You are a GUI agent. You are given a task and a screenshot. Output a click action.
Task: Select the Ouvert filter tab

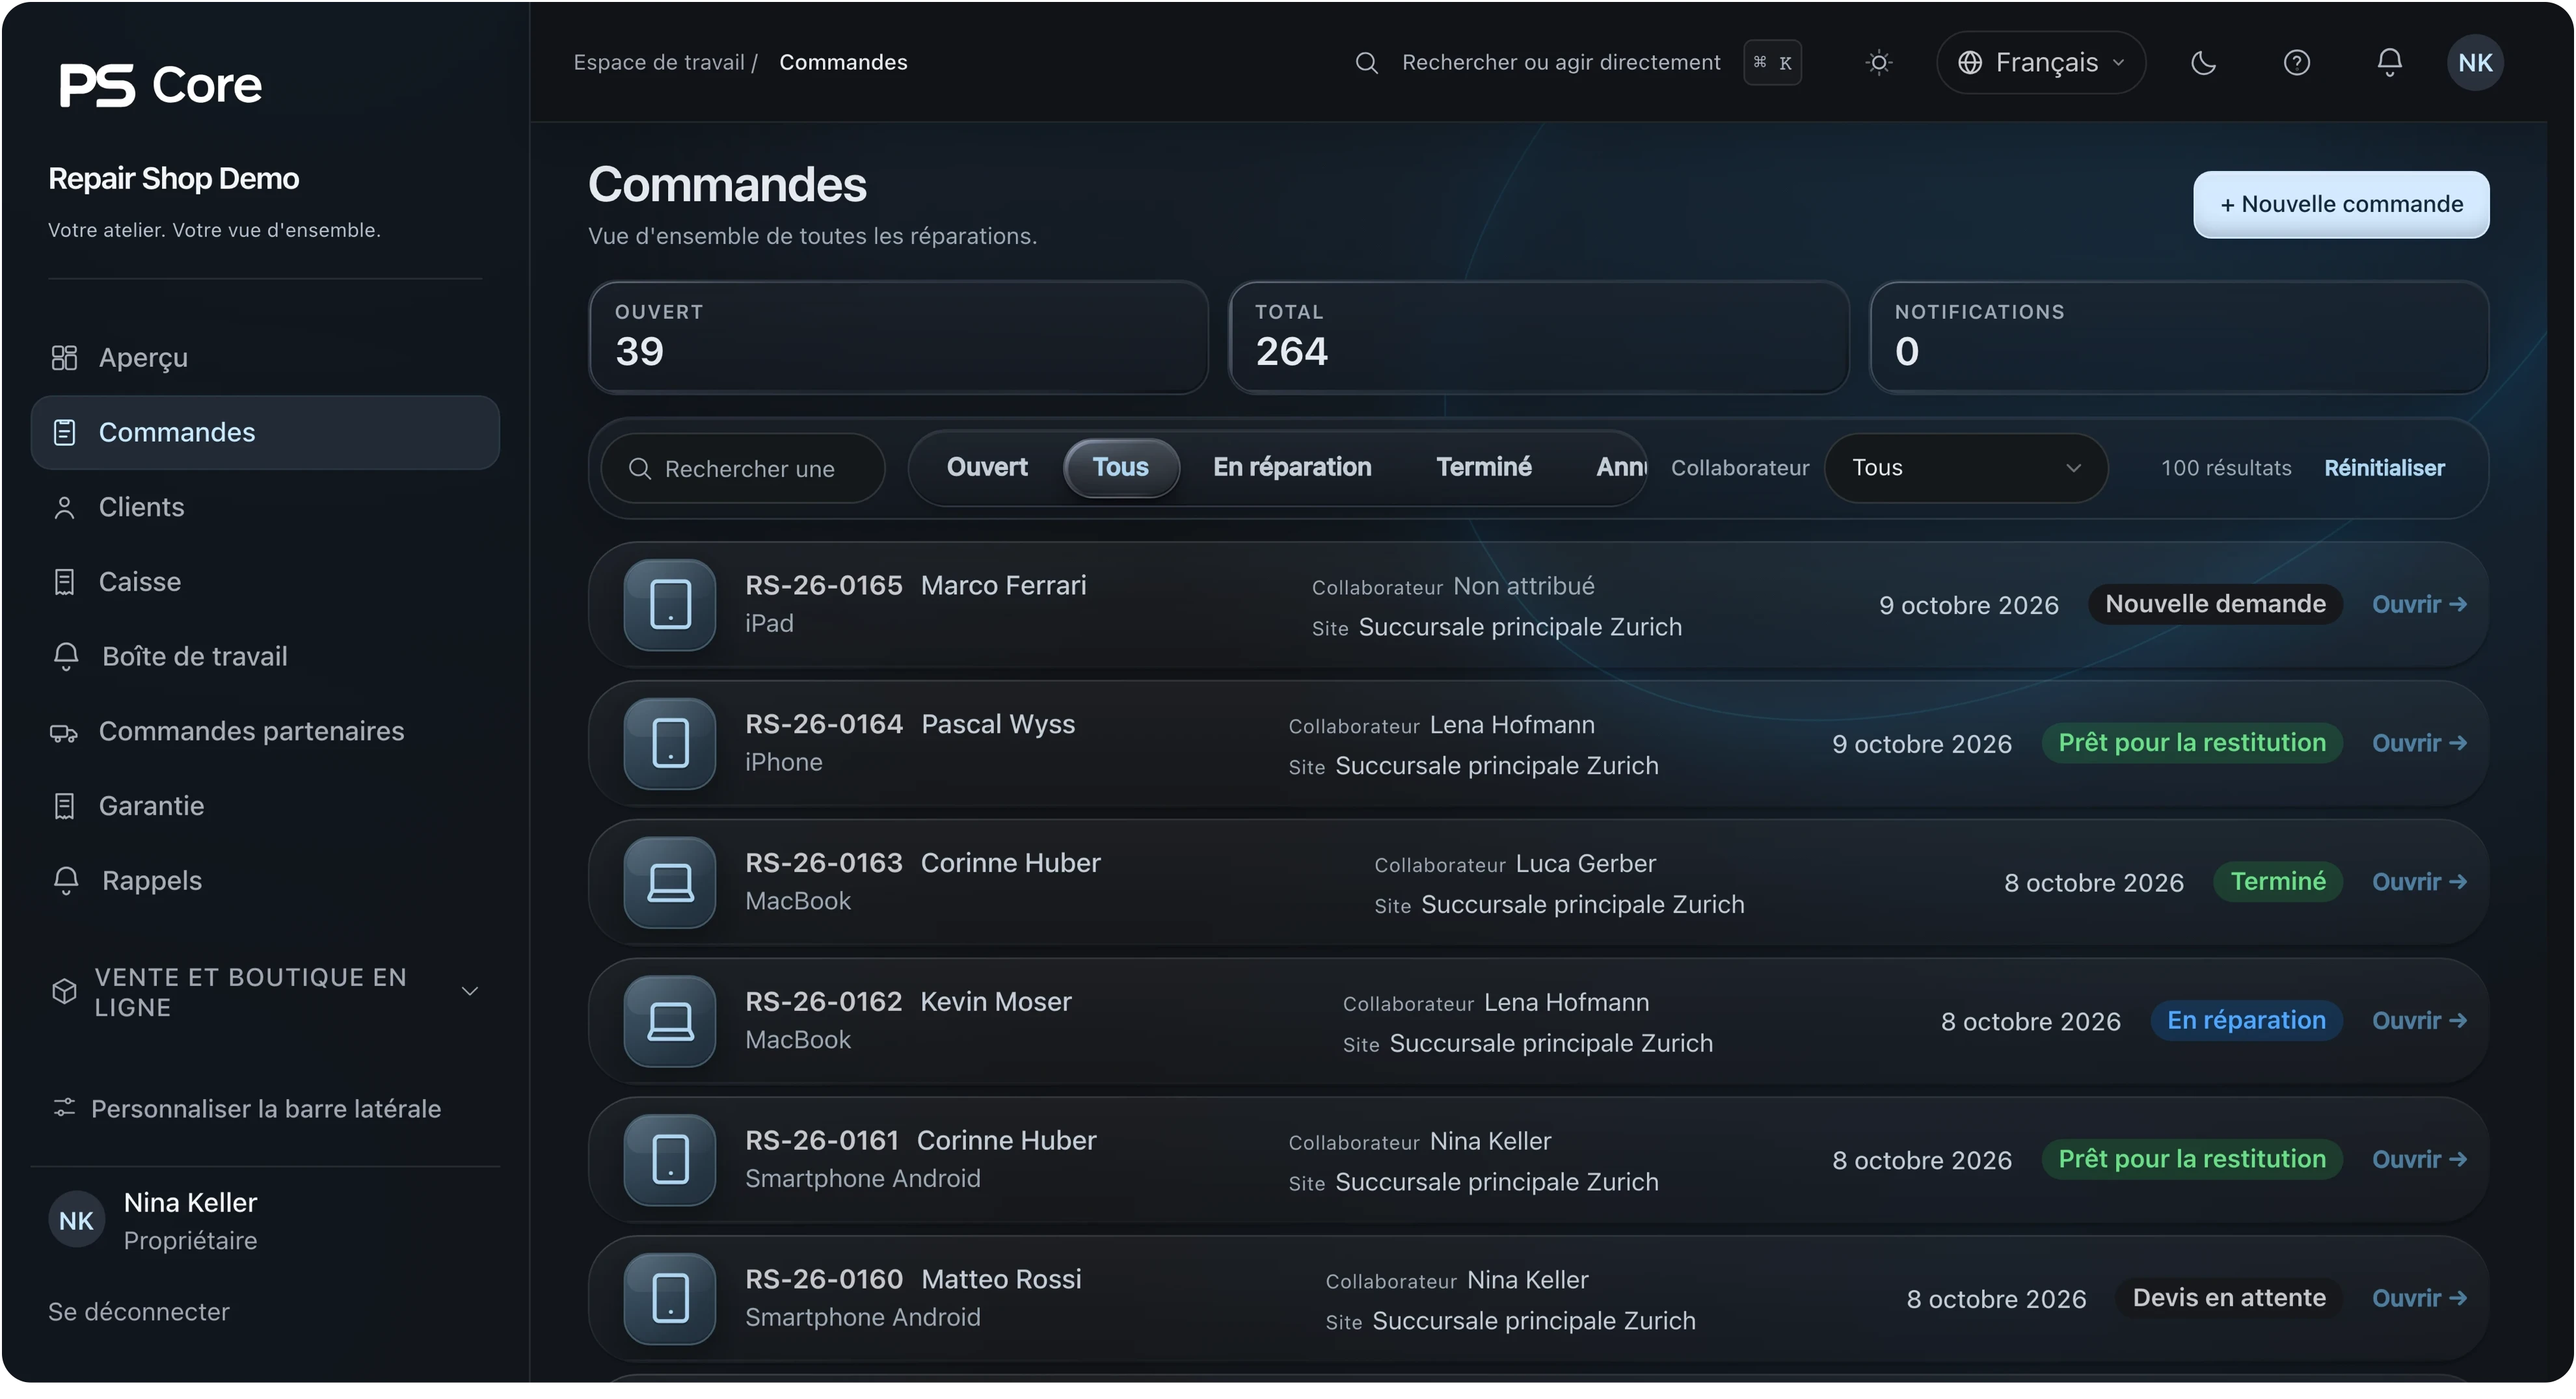[x=987, y=468]
